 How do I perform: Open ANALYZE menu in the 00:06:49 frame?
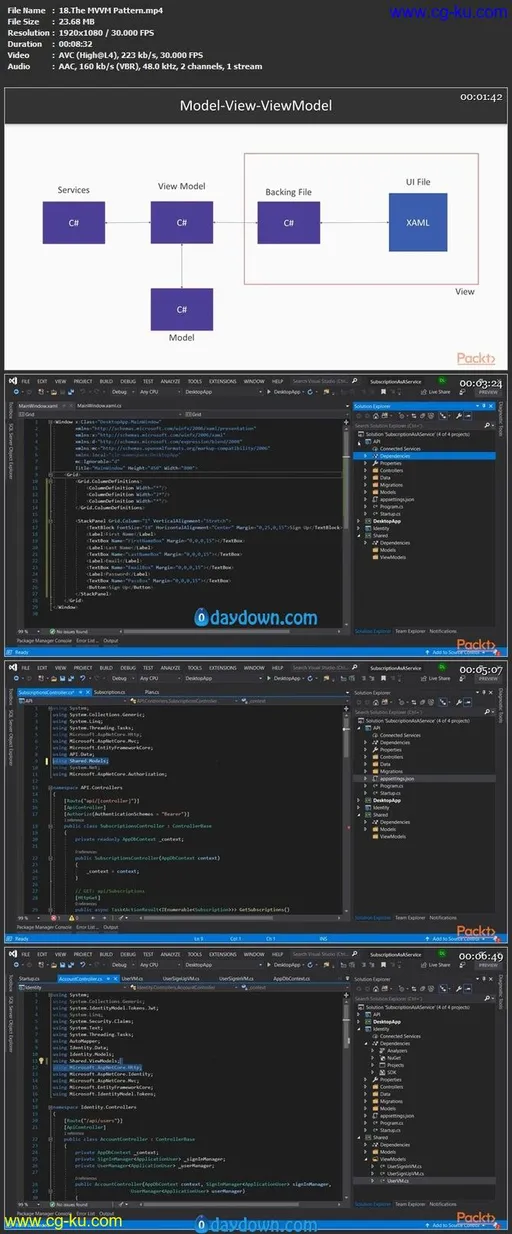170,954
